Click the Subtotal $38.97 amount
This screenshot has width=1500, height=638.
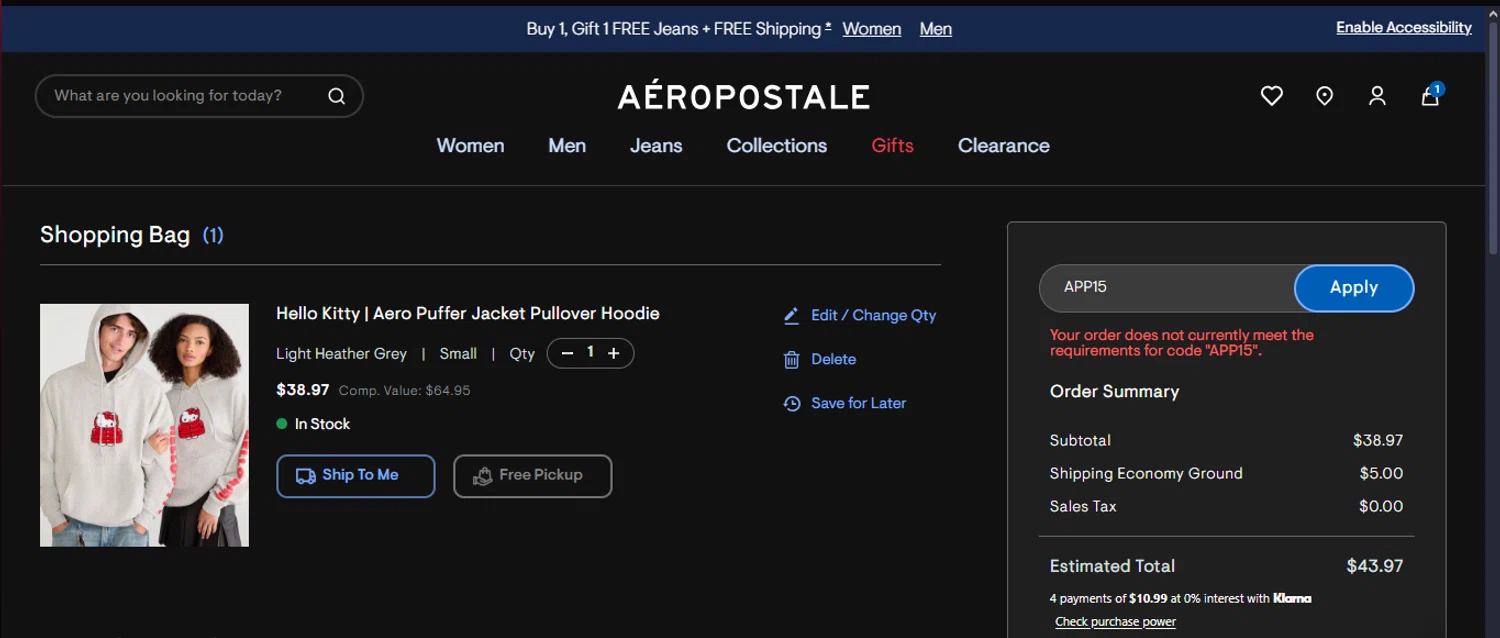click(1378, 440)
